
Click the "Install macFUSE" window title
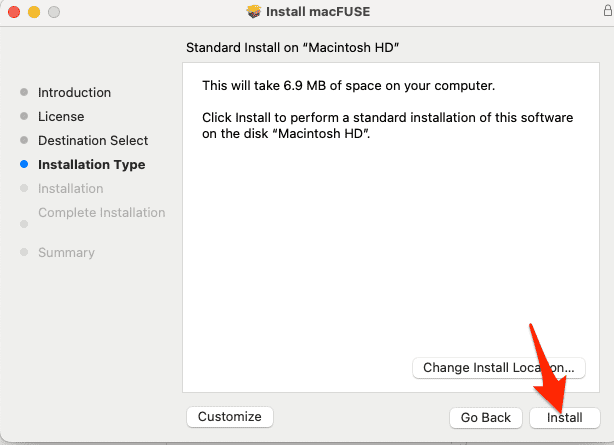click(x=318, y=13)
